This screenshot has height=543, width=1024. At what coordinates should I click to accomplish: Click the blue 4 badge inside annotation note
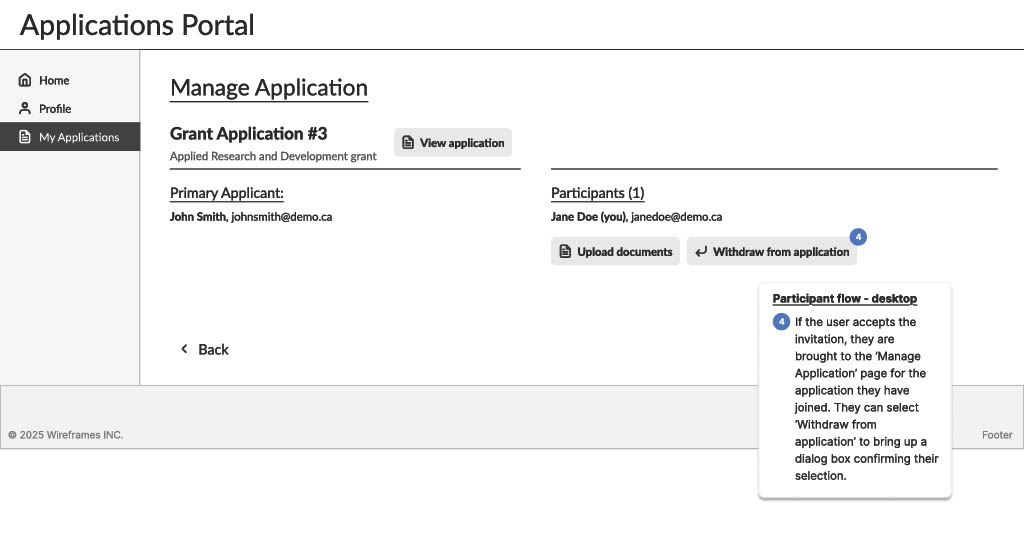pos(782,322)
